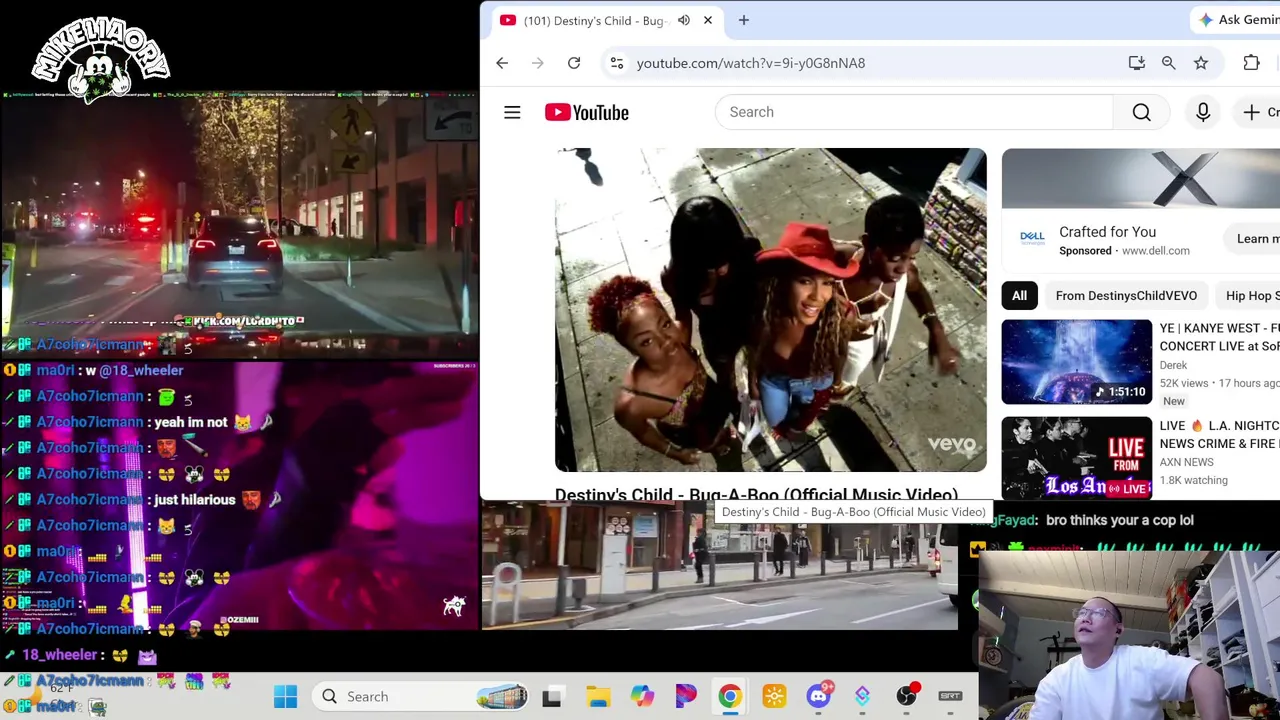Click chat message 'yeah im not'
The height and width of the screenshot is (720, 1280).
(x=190, y=422)
